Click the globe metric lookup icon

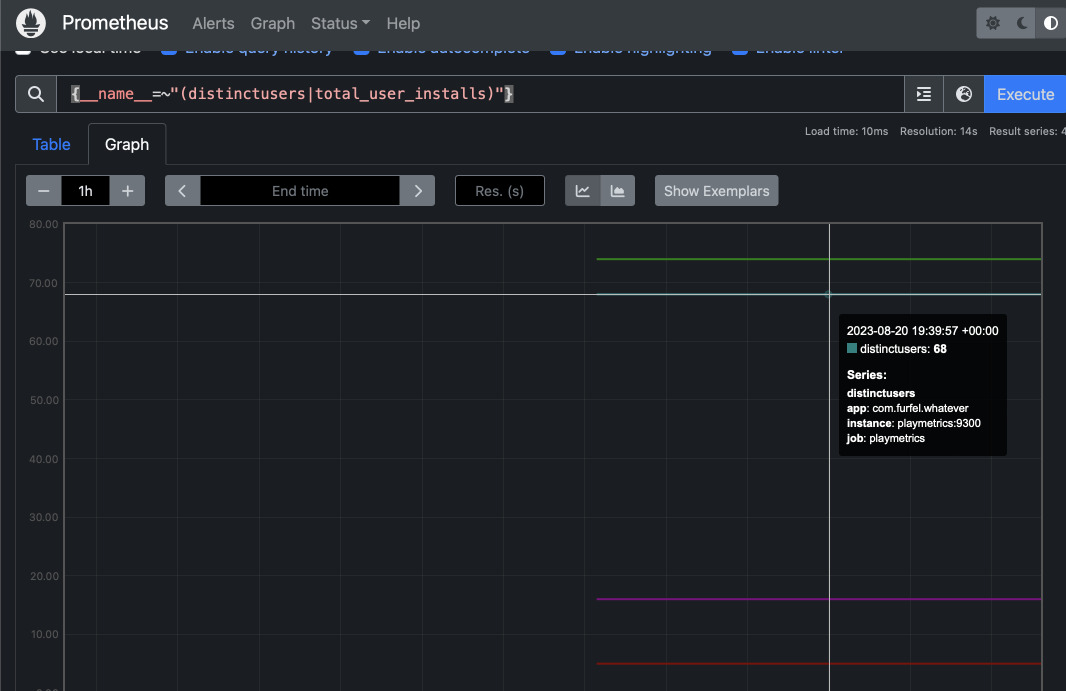point(963,93)
